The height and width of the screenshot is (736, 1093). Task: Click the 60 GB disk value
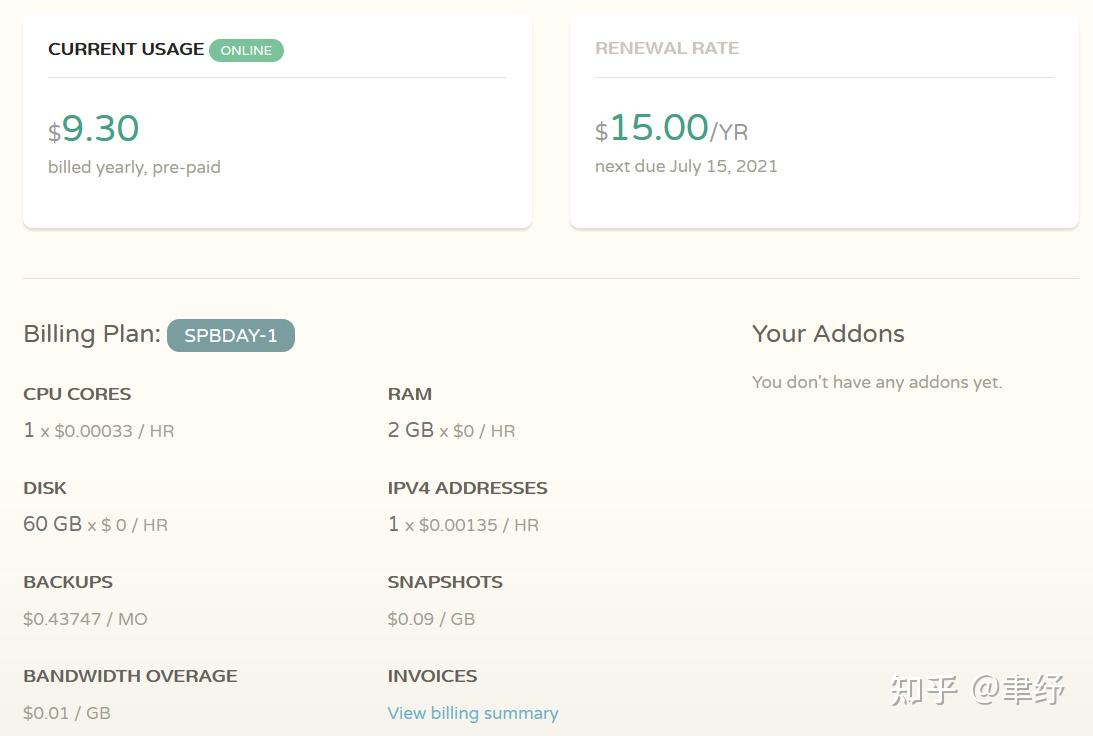pos(52,524)
